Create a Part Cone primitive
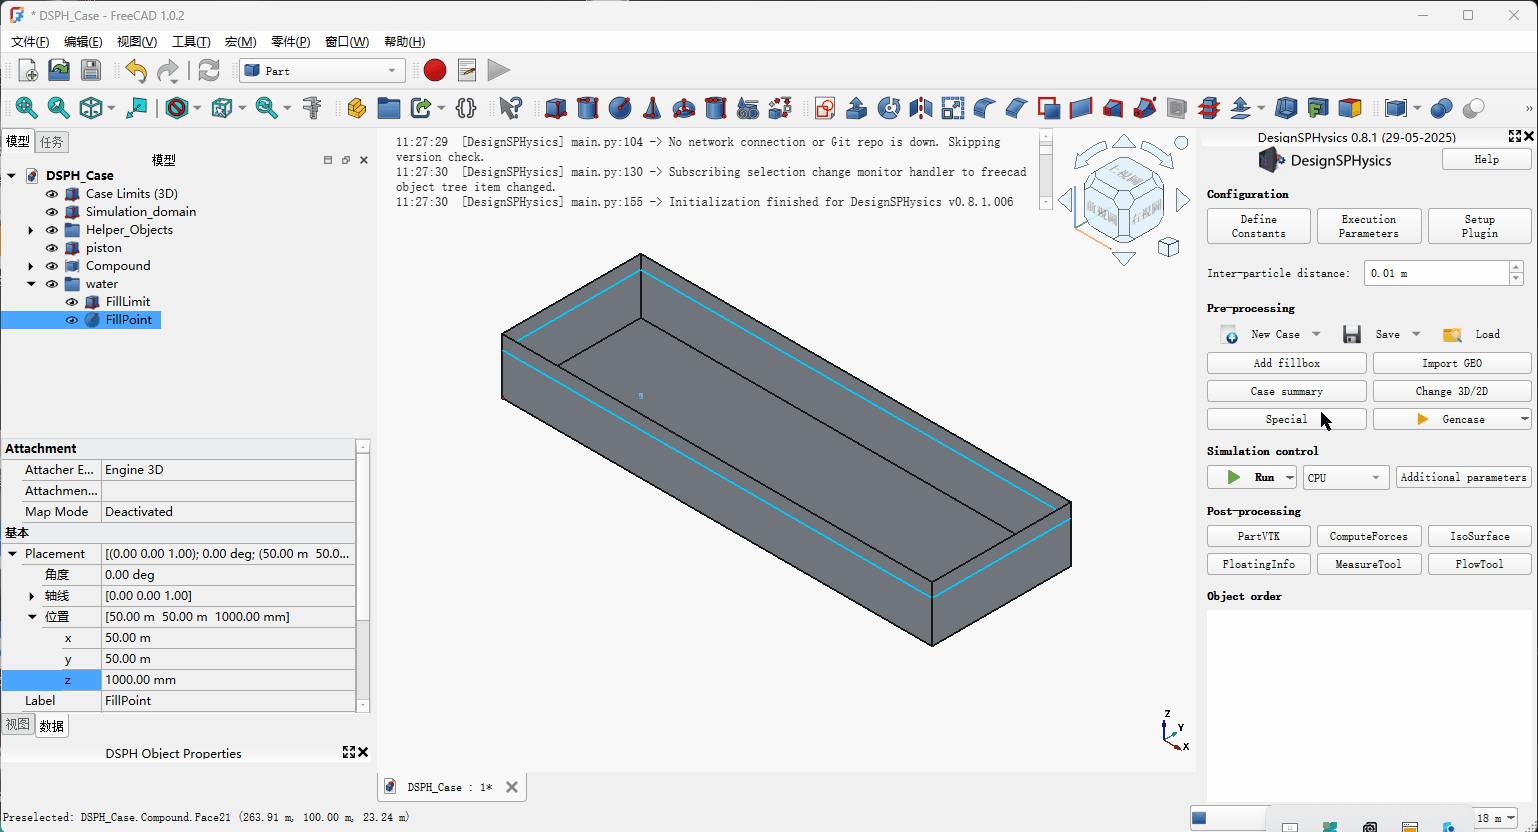The height and width of the screenshot is (832, 1538). pyautogui.click(x=652, y=108)
